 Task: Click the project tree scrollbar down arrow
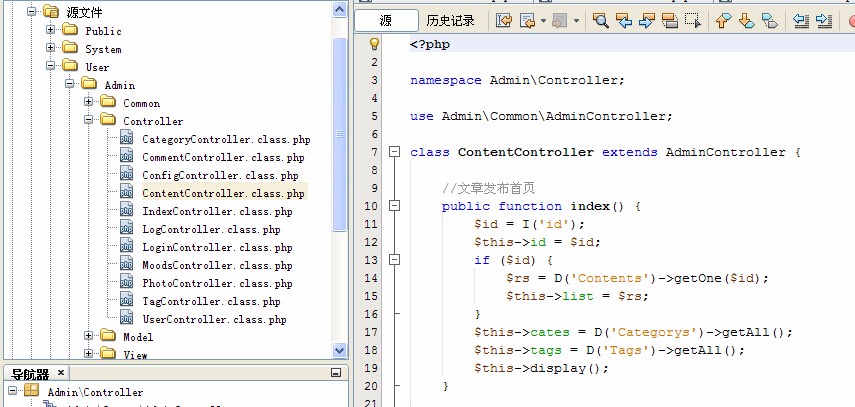tap(340, 350)
